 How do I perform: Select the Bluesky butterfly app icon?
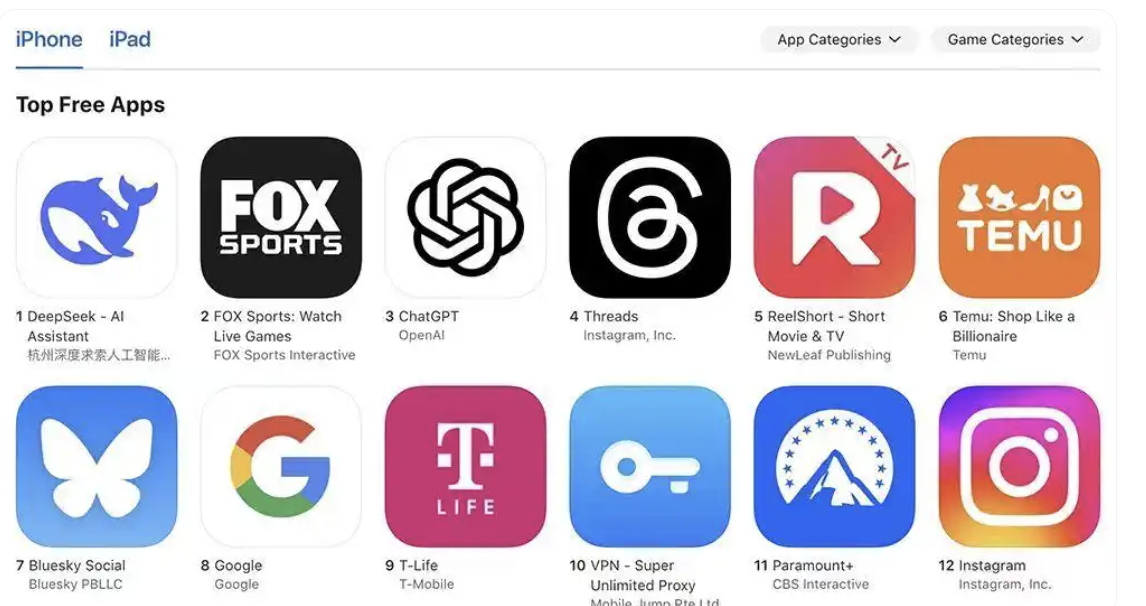click(96, 466)
